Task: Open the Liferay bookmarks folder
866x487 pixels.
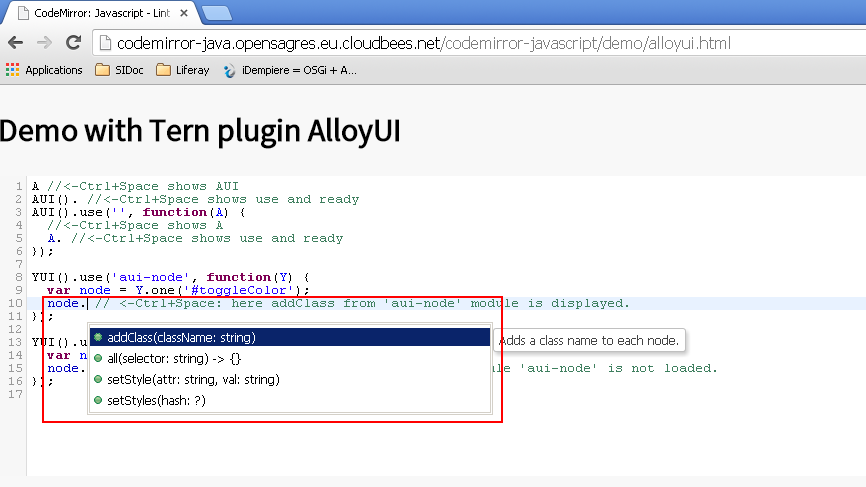Action: pyautogui.click(x=183, y=70)
